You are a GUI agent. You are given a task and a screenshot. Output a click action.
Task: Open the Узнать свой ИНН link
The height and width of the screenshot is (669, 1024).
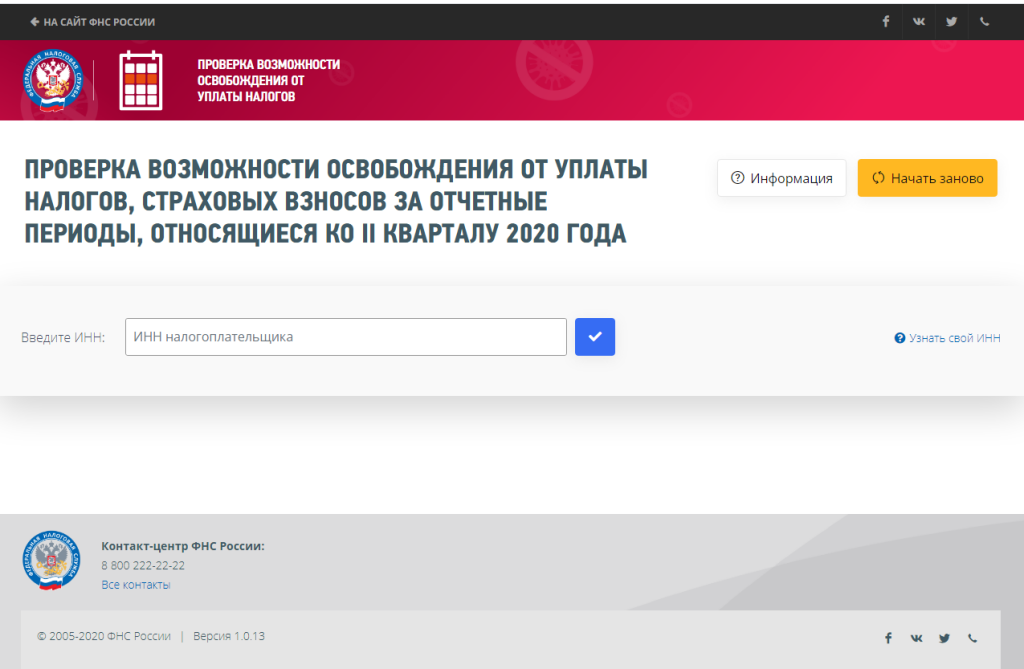tap(947, 338)
